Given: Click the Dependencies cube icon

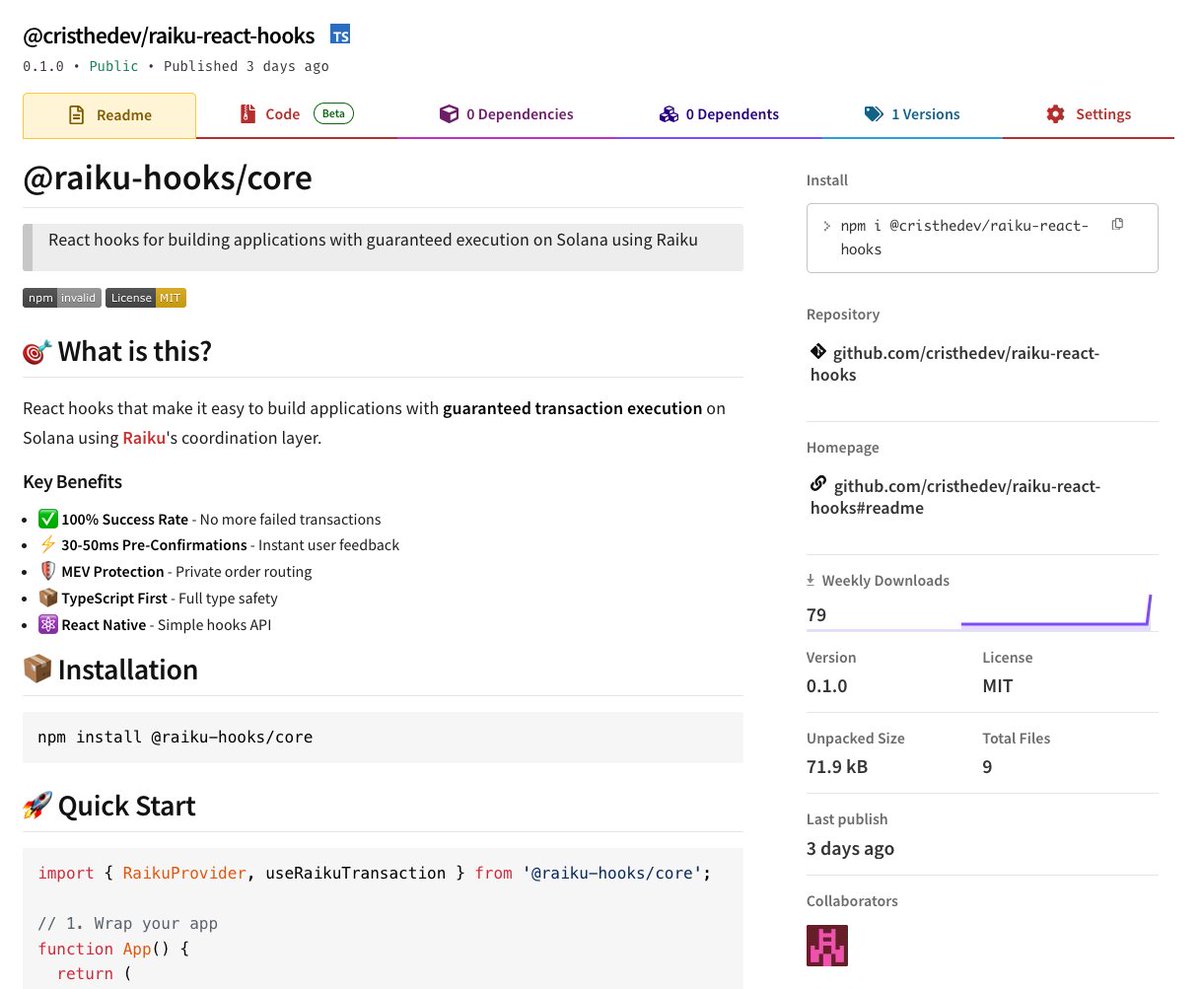Looking at the screenshot, I should (x=449, y=114).
